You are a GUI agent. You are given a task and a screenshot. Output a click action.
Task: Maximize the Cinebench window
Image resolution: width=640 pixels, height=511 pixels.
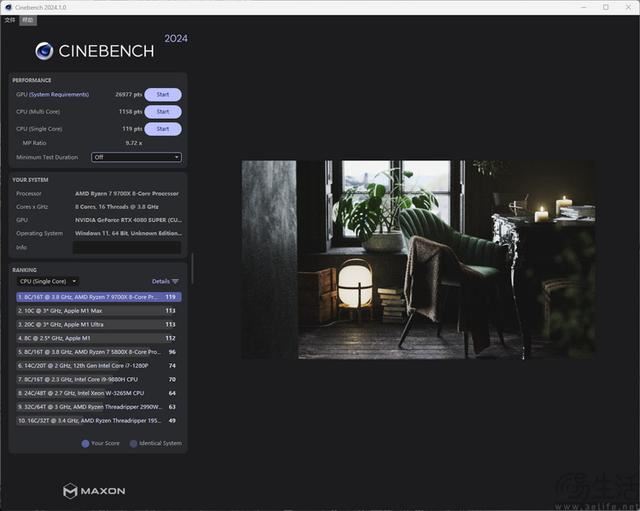(605, 6)
